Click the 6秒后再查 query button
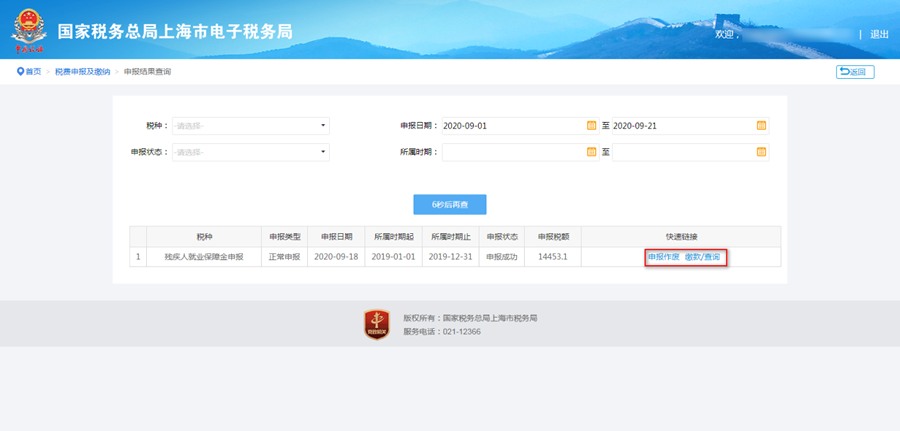 449,204
